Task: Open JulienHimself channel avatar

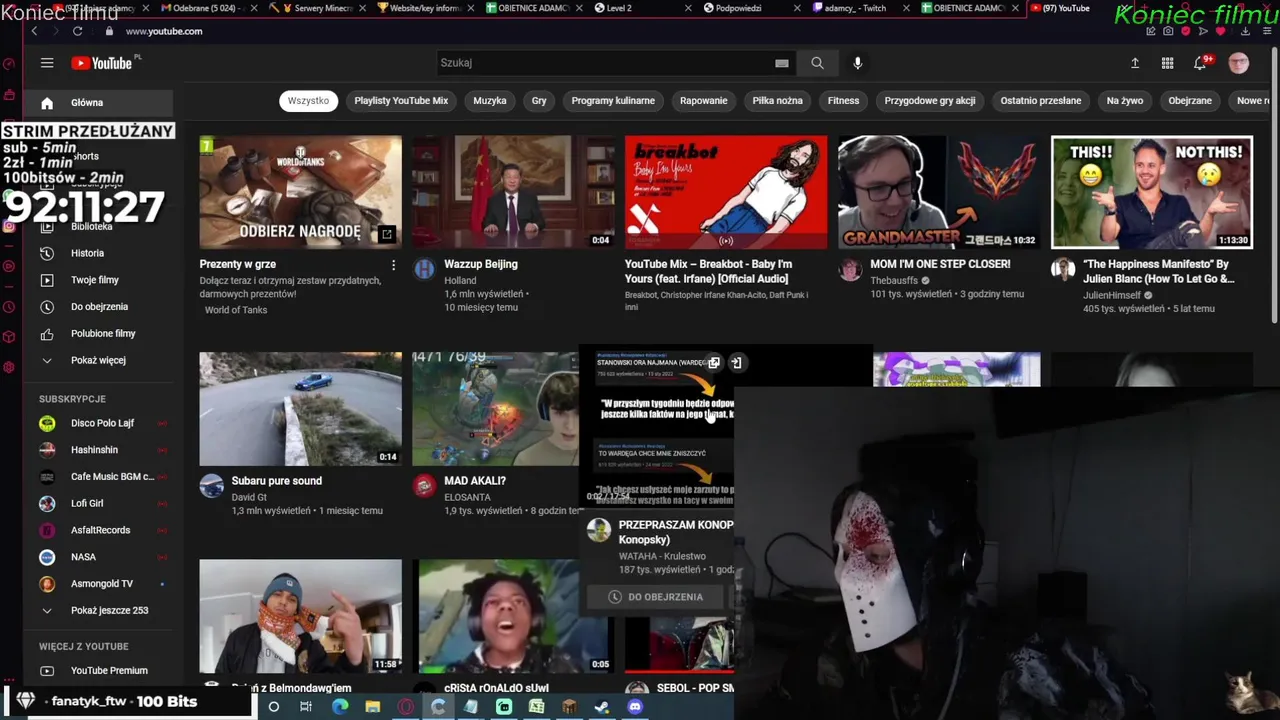Action: point(1063,269)
